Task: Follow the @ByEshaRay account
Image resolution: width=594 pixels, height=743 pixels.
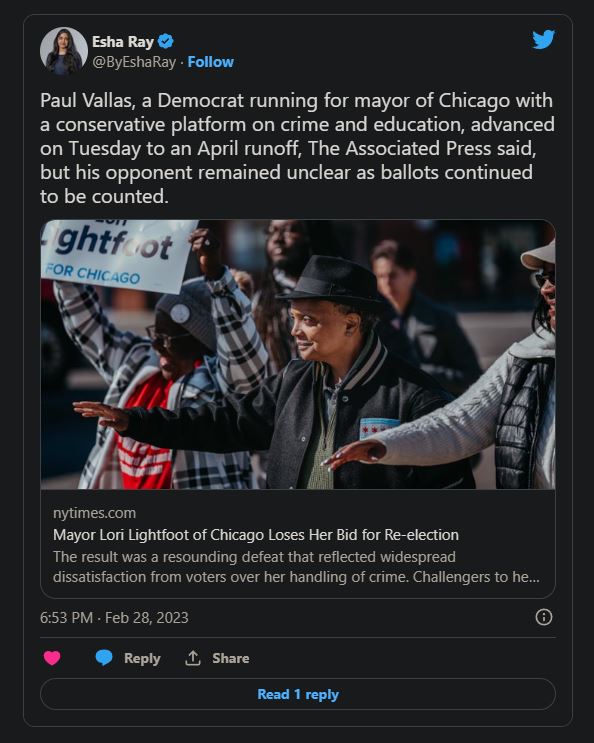Action: coord(210,62)
